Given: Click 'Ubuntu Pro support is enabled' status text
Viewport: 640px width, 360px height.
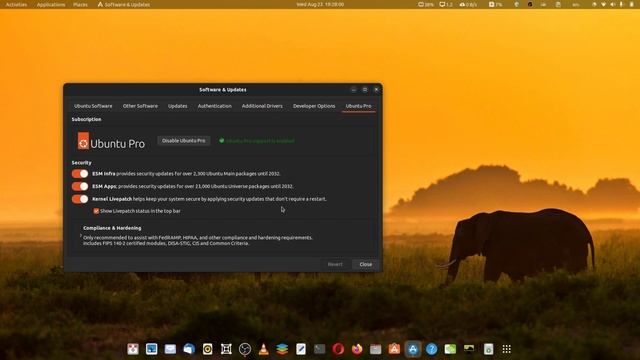Looking at the screenshot, I should pyautogui.click(x=260, y=141).
